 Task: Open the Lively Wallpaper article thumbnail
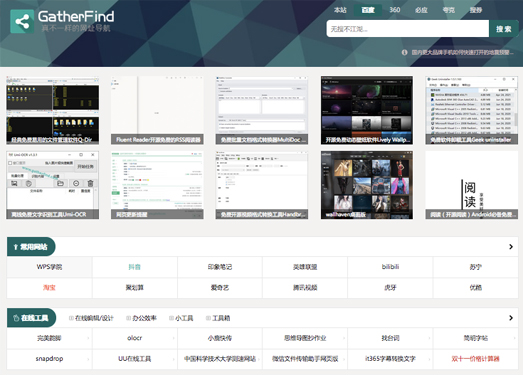click(x=367, y=110)
